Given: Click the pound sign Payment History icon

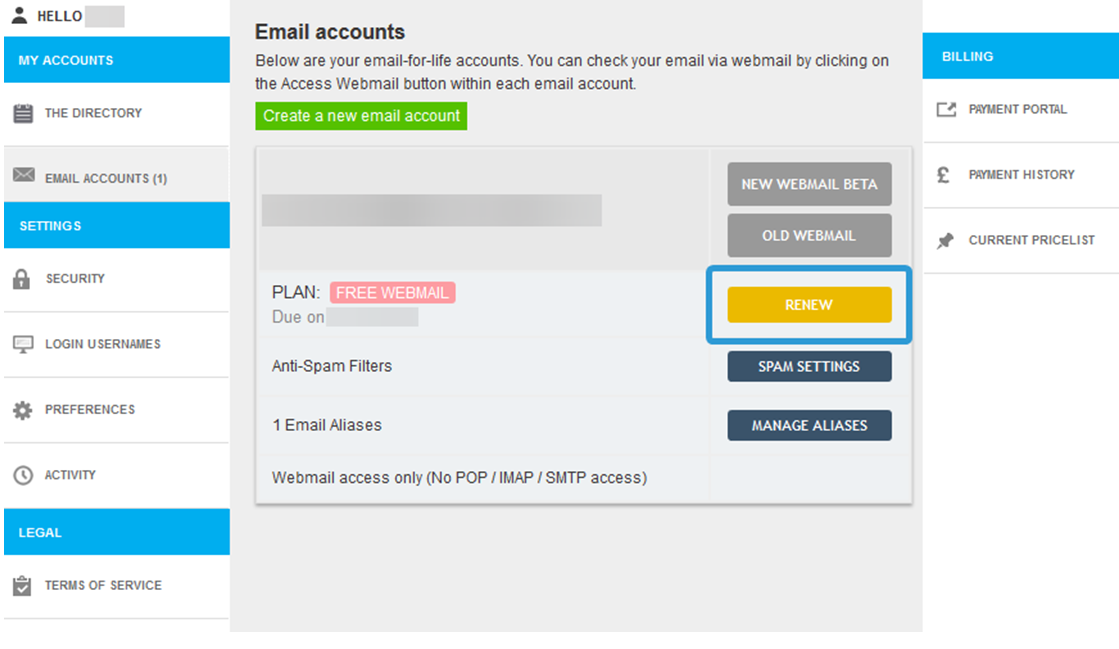Looking at the screenshot, I should [x=943, y=175].
